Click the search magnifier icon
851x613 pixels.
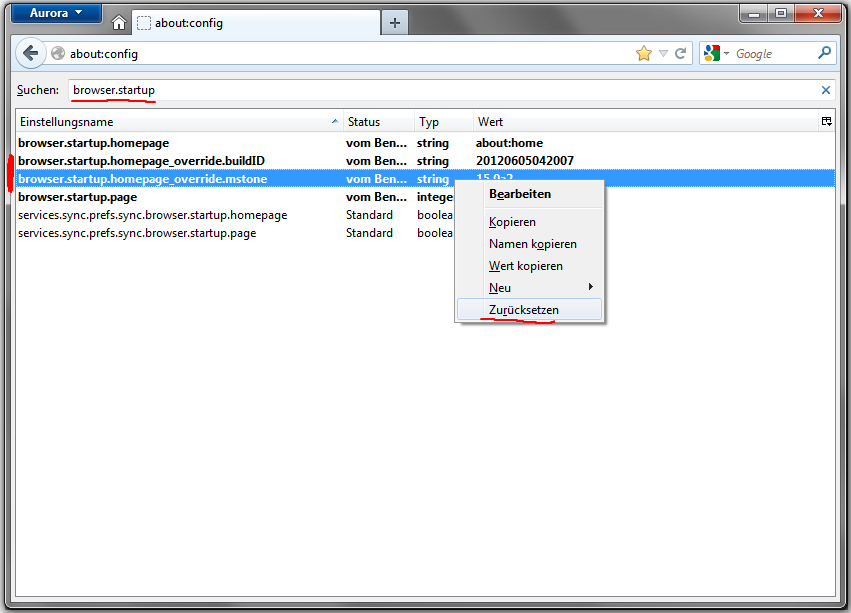(x=824, y=53)
